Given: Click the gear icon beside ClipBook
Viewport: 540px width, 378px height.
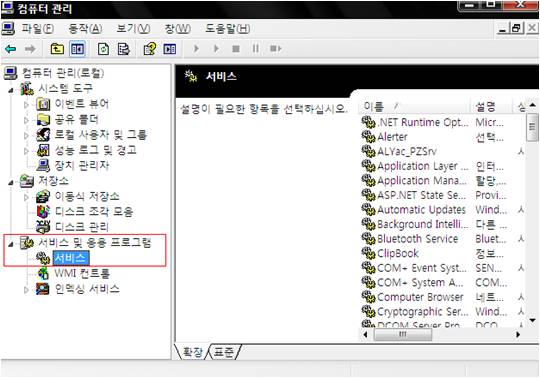Looking at the screenshot, I should 368,253.
